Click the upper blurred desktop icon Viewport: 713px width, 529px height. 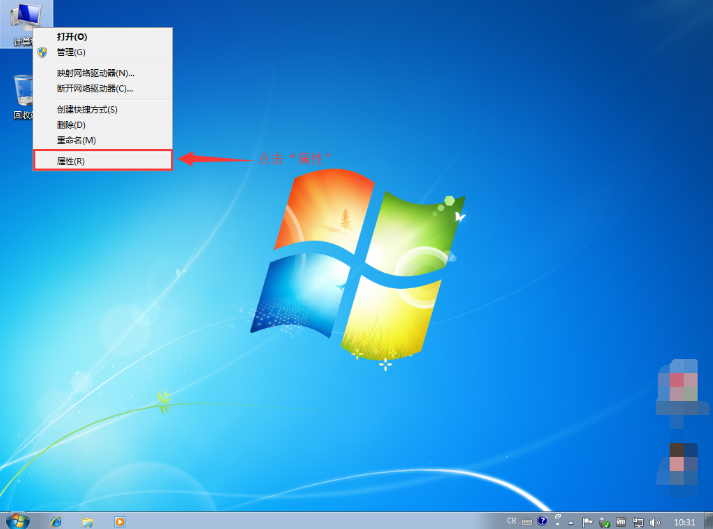click(681, 393)
